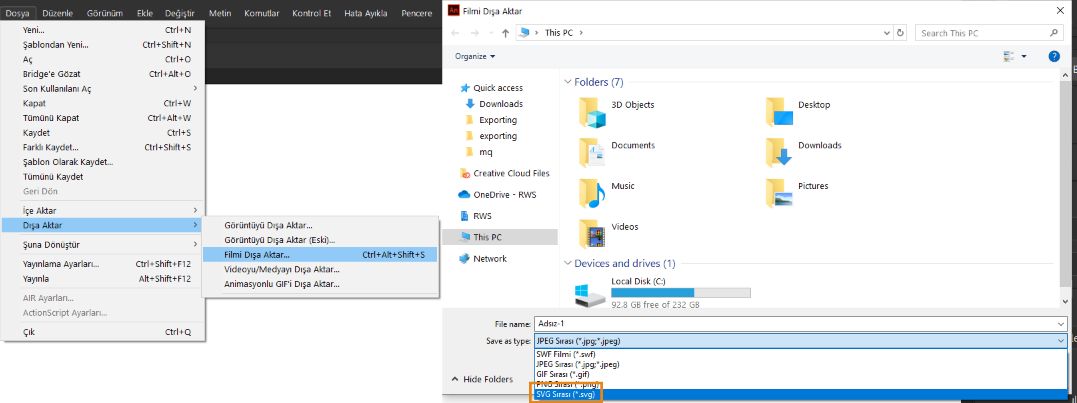Open the Ekle menu
This screenshot has height=403, width=1077.
point(145,13)
